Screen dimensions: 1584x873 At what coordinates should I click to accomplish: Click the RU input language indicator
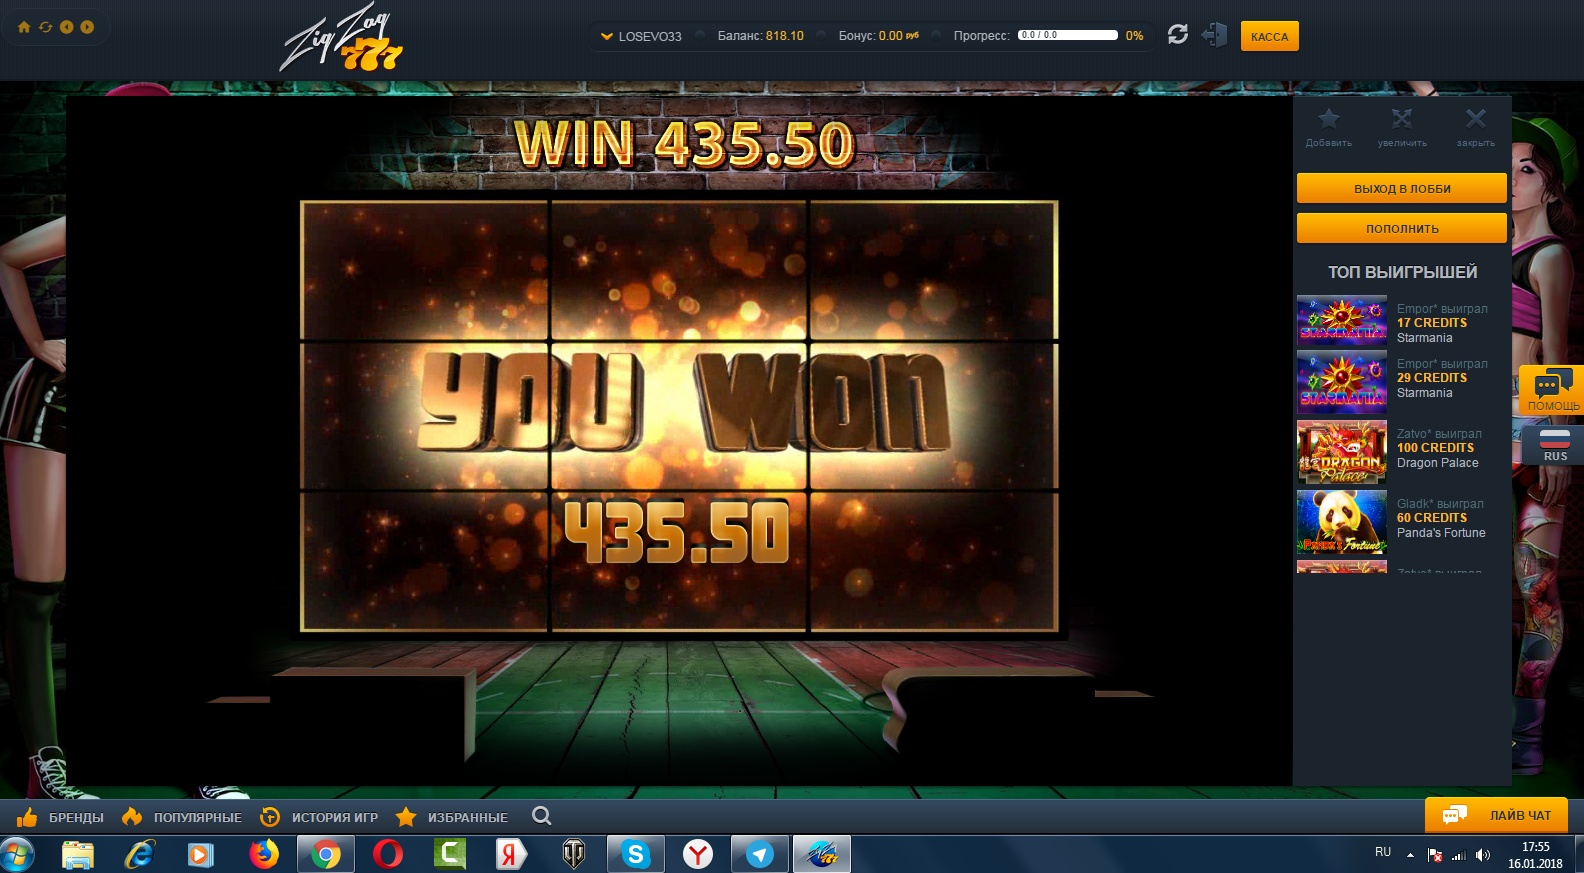coord(1383,852)
